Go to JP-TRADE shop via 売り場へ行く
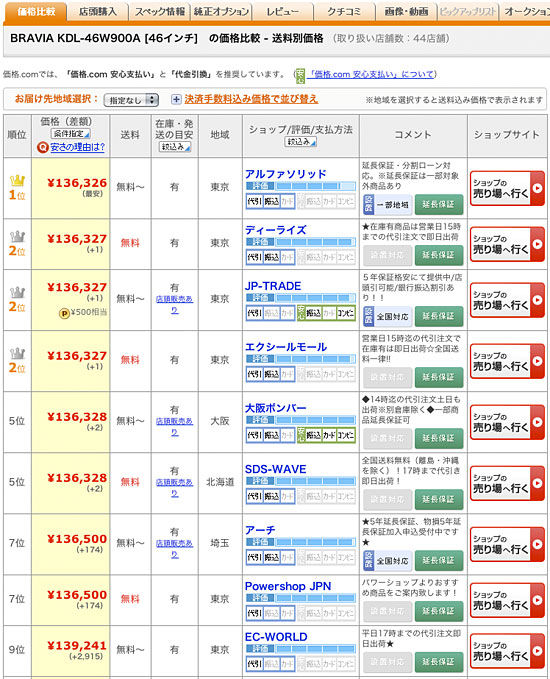 click(x=507, y=300)
